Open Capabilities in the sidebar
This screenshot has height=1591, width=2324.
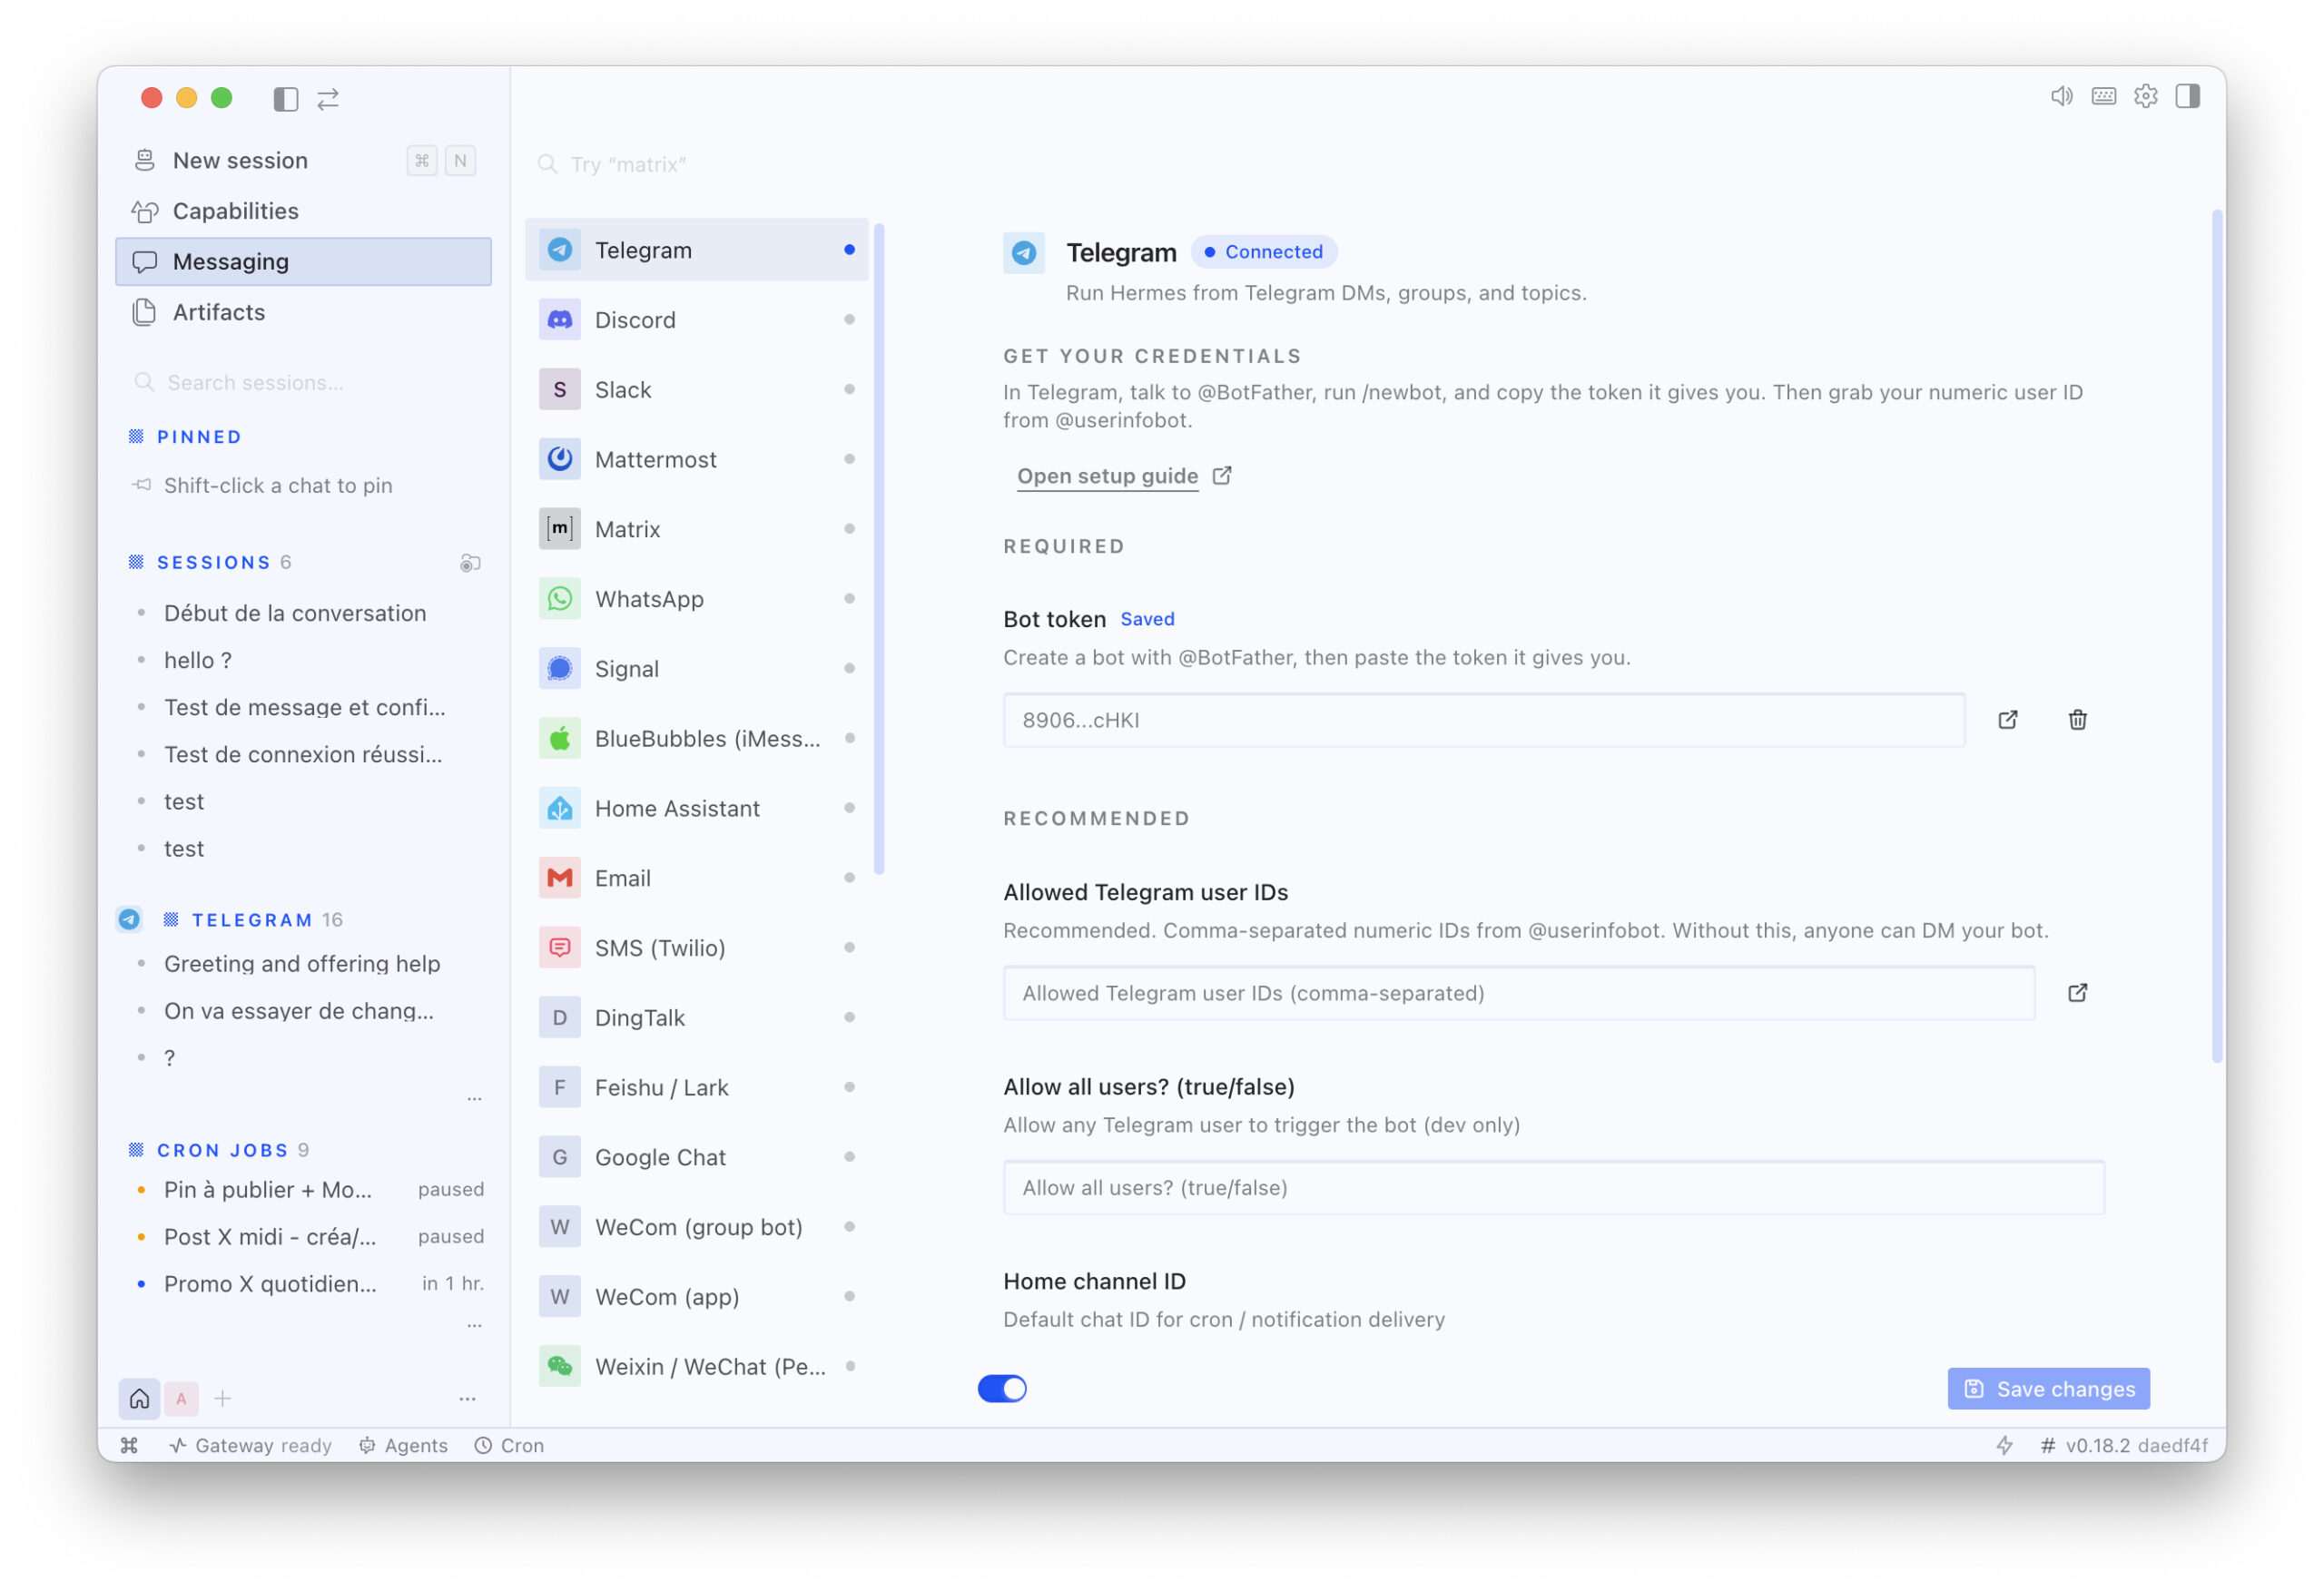(x=304, y=211)
